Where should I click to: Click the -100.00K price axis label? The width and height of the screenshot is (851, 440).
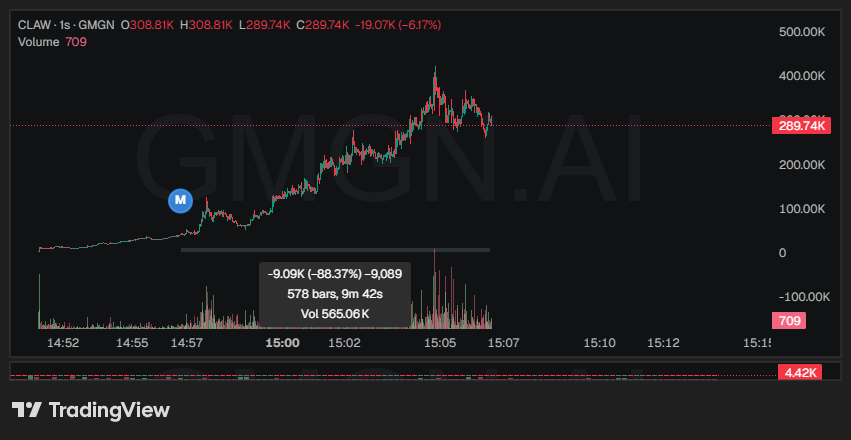tap(803, 297)
